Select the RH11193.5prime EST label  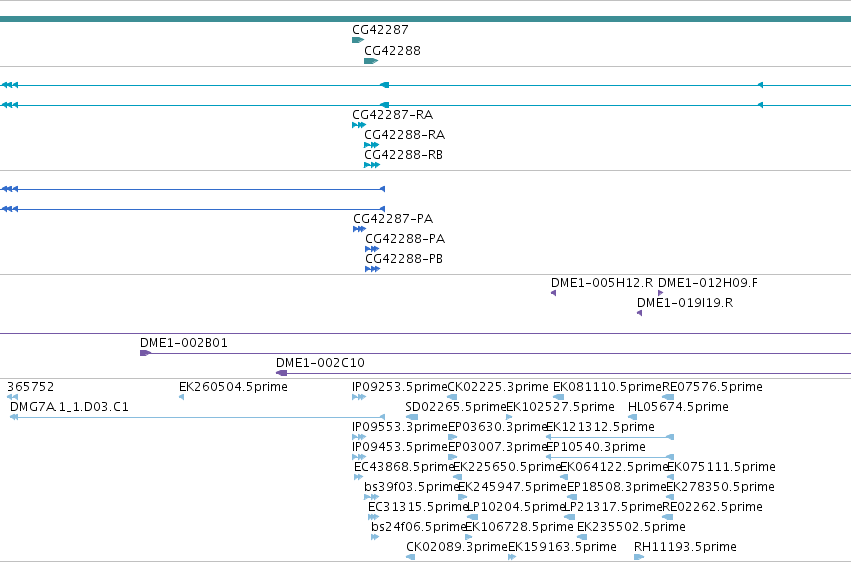(685, 547)
